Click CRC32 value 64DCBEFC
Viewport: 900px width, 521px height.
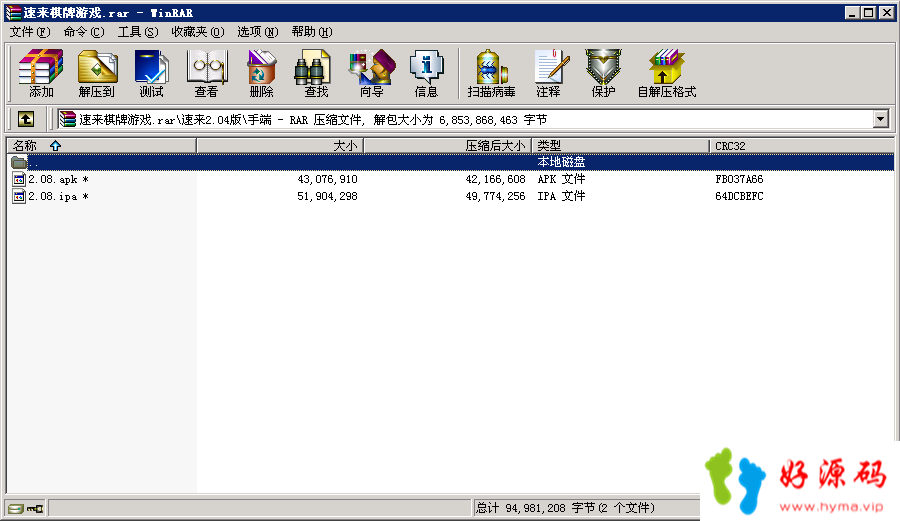pos(739,196)
